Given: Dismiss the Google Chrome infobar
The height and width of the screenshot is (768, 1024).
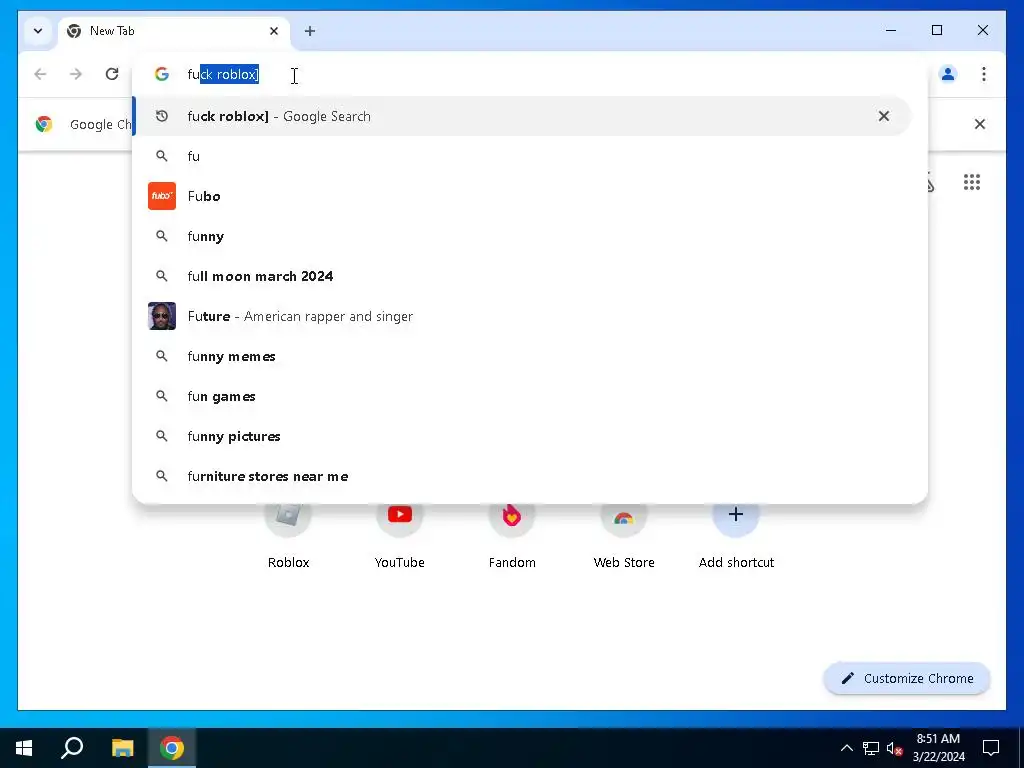Looking at the screenshot, I should tap(980, 124).
